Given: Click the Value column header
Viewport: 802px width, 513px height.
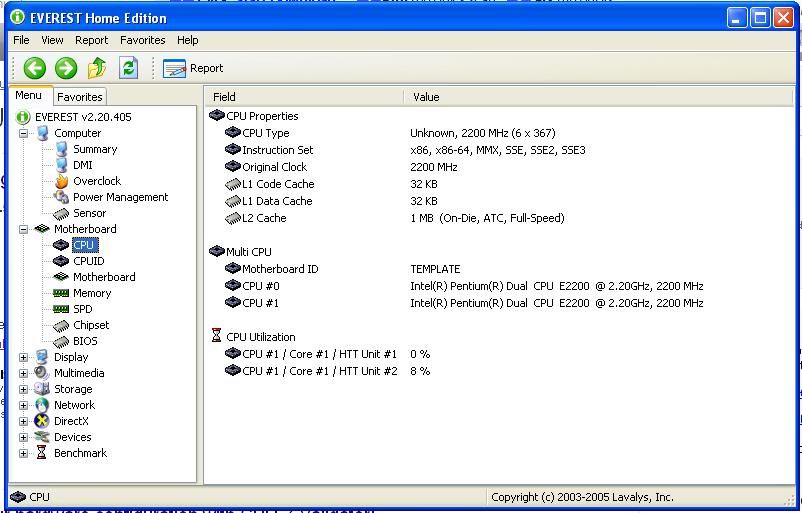Looking at the screenshot, I should click(x=598, y=97).
